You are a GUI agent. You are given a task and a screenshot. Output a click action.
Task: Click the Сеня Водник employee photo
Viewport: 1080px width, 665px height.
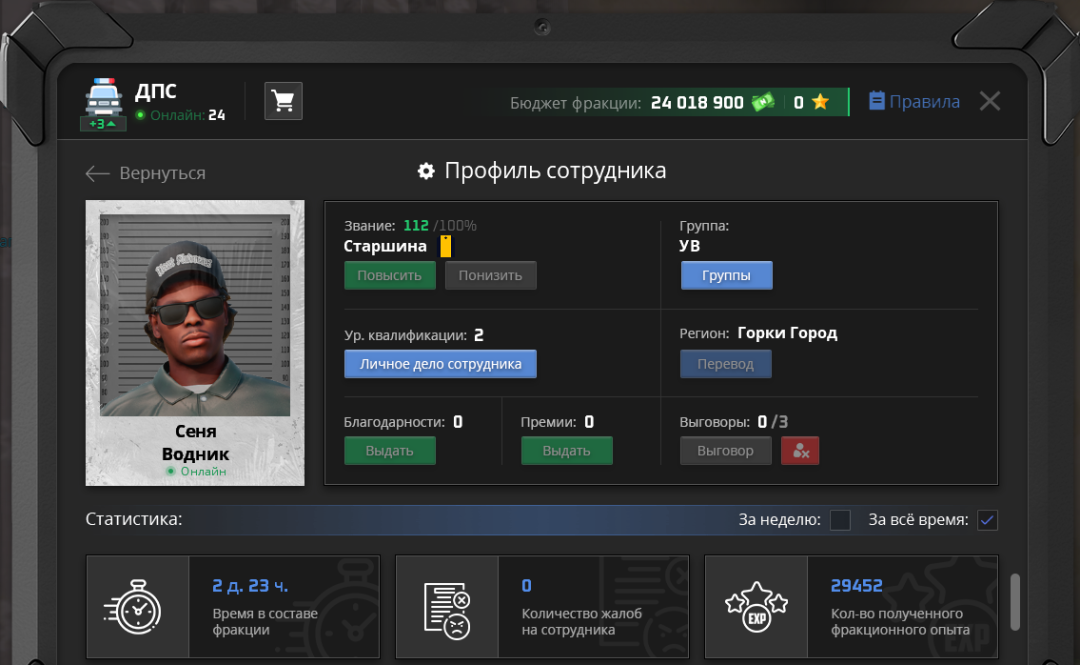coord(195,315)
